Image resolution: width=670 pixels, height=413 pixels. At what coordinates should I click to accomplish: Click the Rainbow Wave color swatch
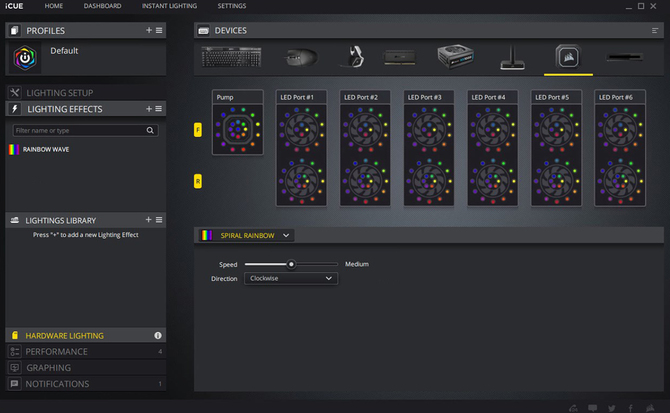tap(14, 149)
